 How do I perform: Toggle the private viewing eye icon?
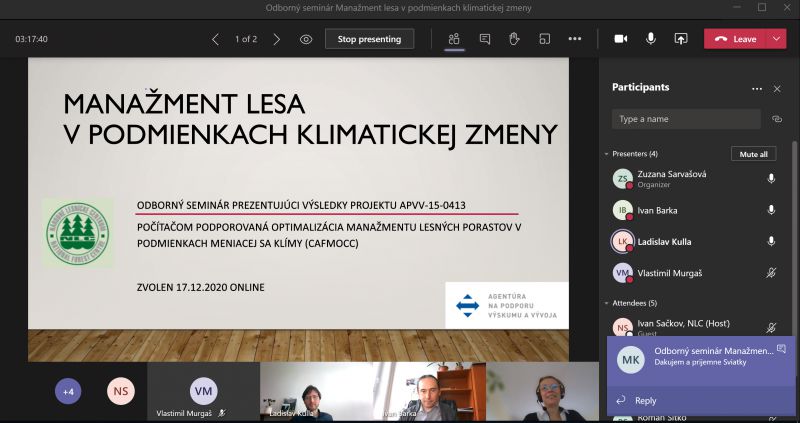click(x=306, y=39)
